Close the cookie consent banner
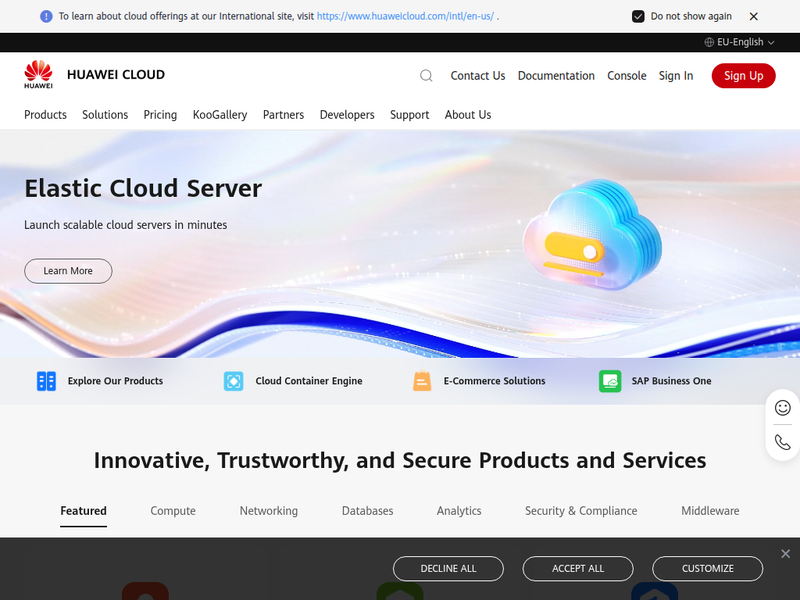Viewport: 800px width, 600px height. click(785, 554)
